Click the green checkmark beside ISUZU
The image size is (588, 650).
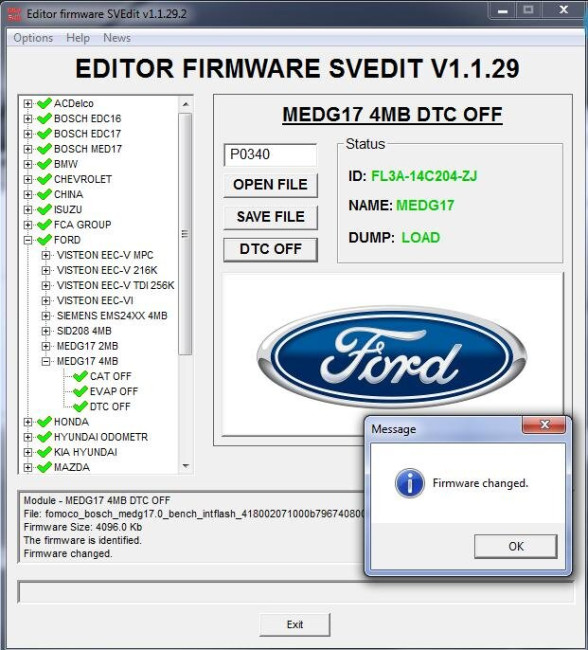pos(44,209)
